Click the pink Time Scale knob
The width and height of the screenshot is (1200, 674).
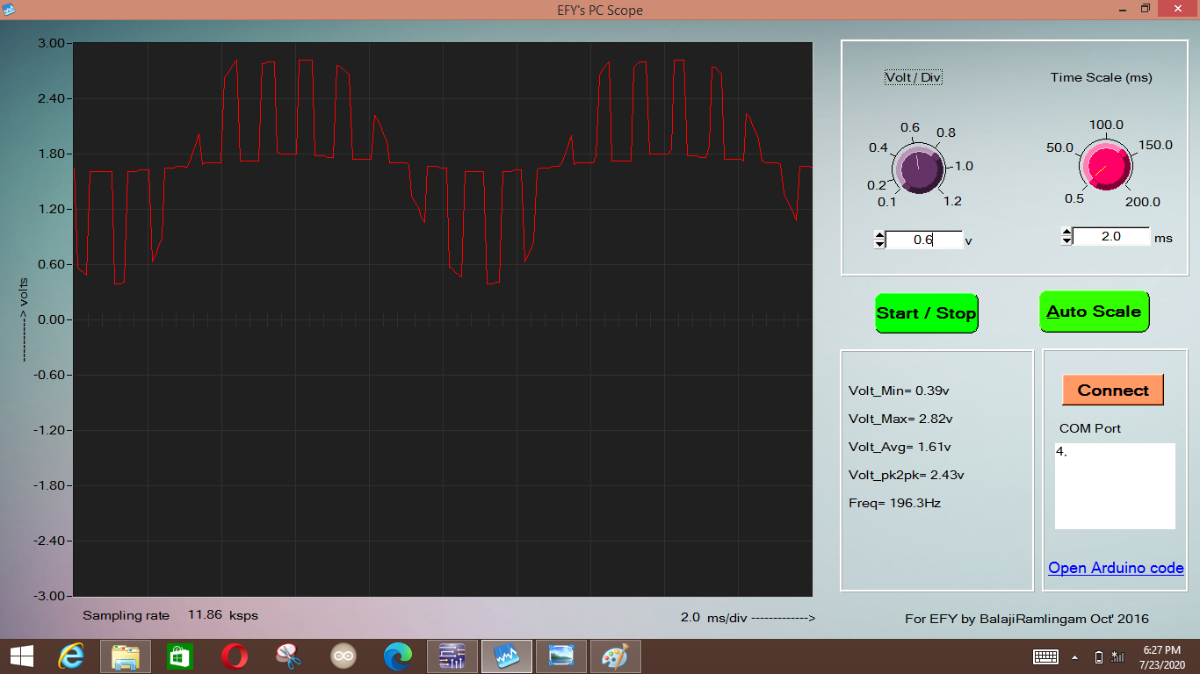pyautogui.click(x=1104, y=166)
